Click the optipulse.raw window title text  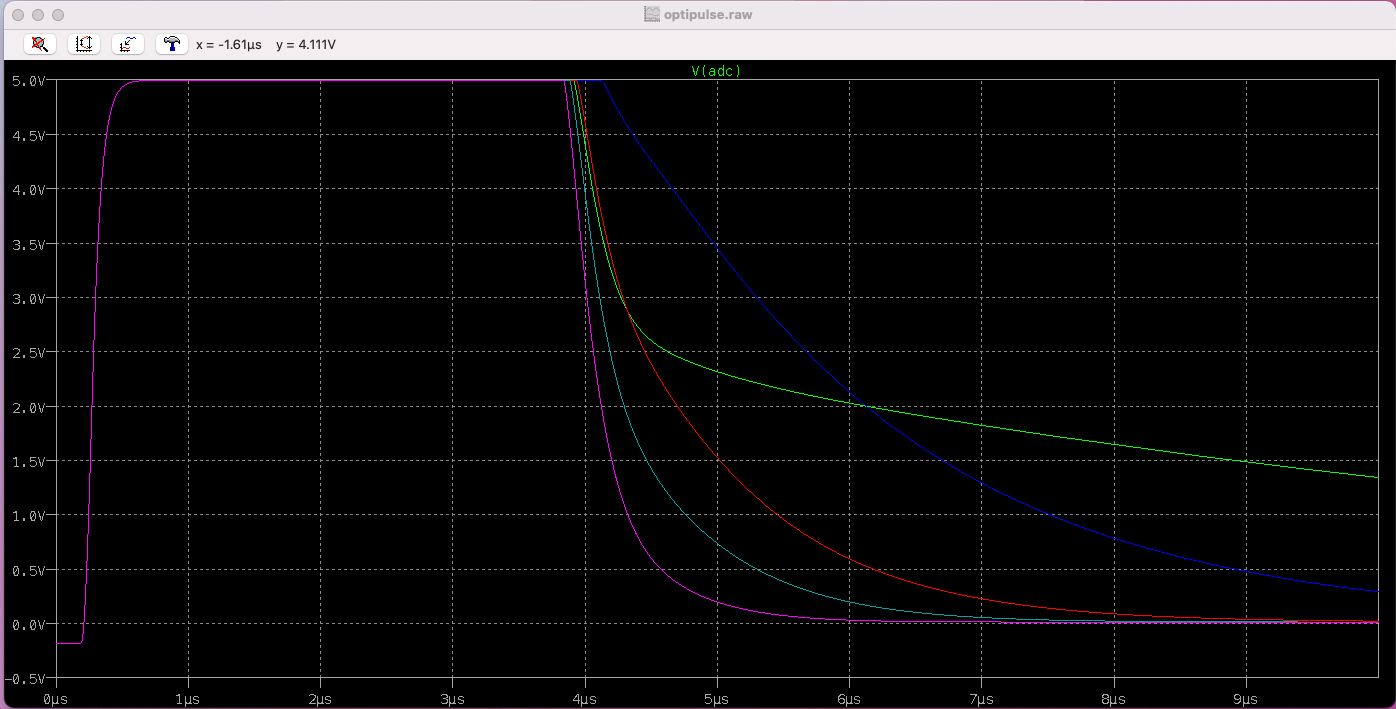coord(707,15)
